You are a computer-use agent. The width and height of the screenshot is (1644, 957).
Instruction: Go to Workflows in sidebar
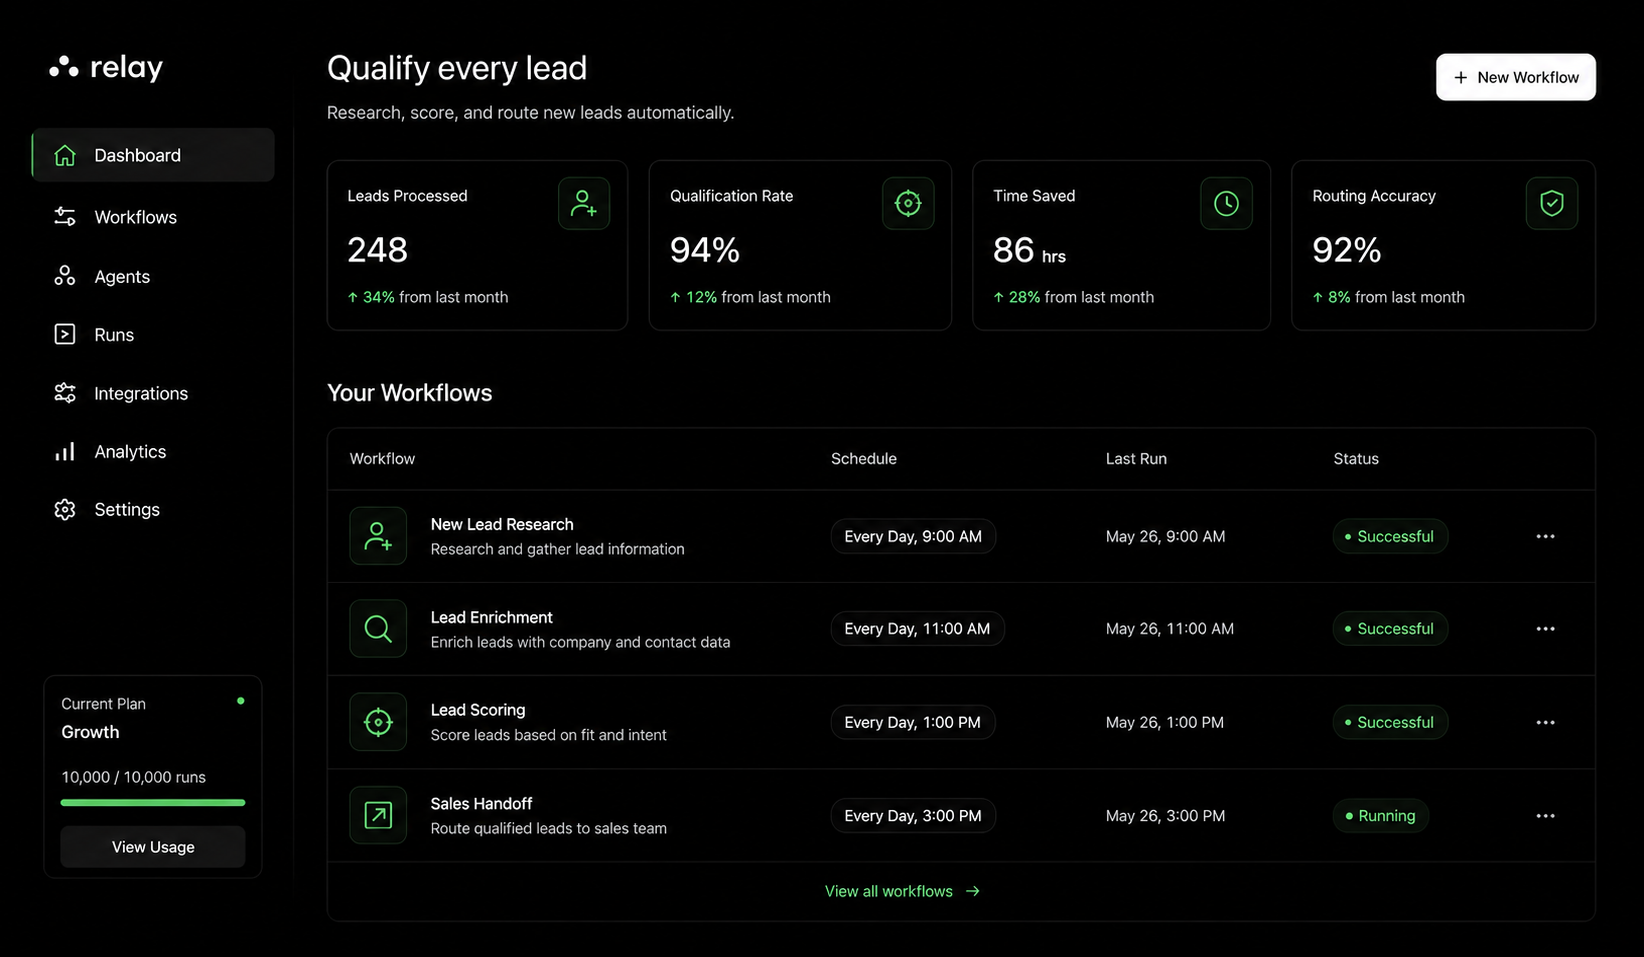(x=135, y=217)
